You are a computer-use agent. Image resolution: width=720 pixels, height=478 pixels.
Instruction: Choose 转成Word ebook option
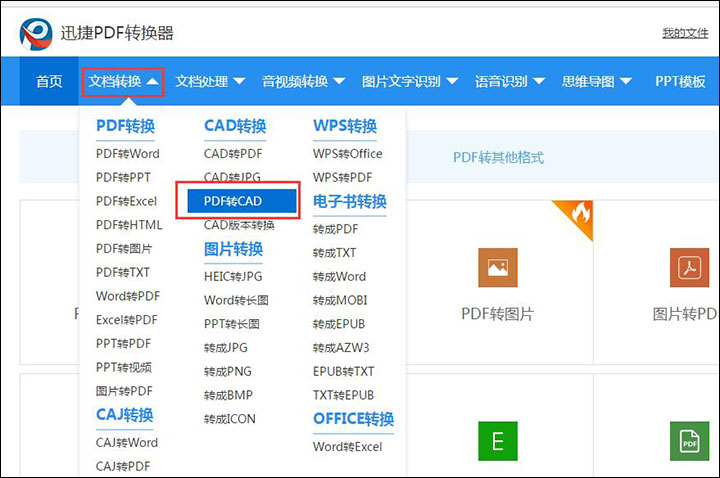pos(339,276)
